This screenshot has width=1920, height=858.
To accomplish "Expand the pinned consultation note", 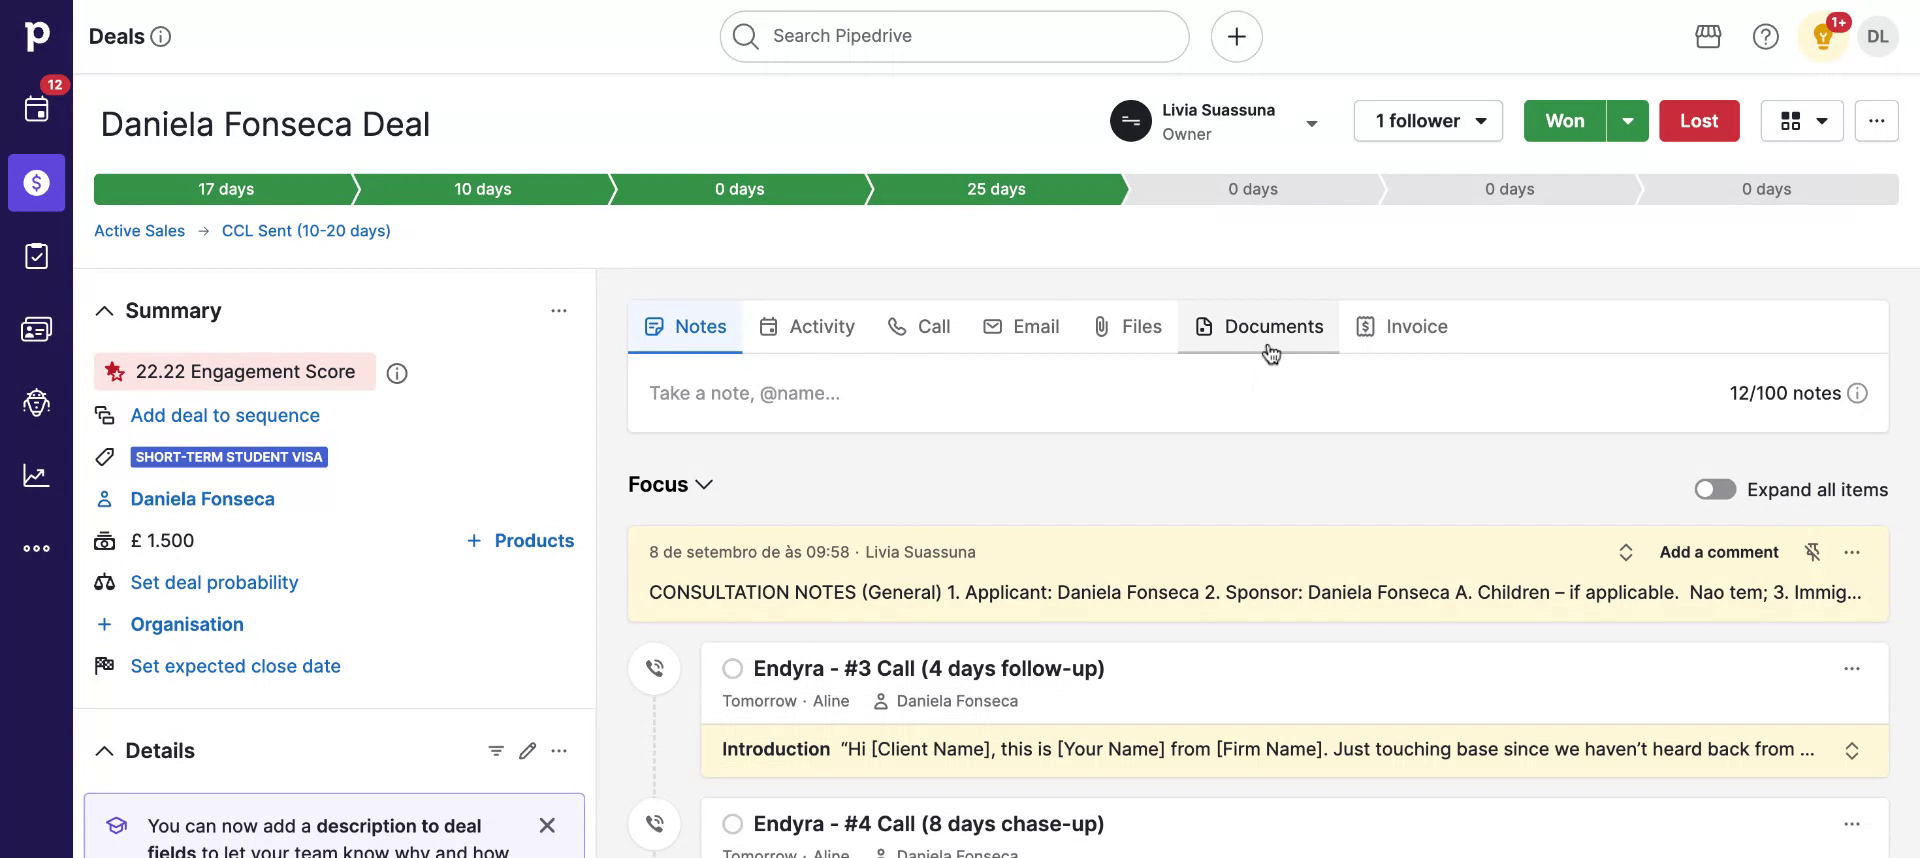I will [1626, 552].
